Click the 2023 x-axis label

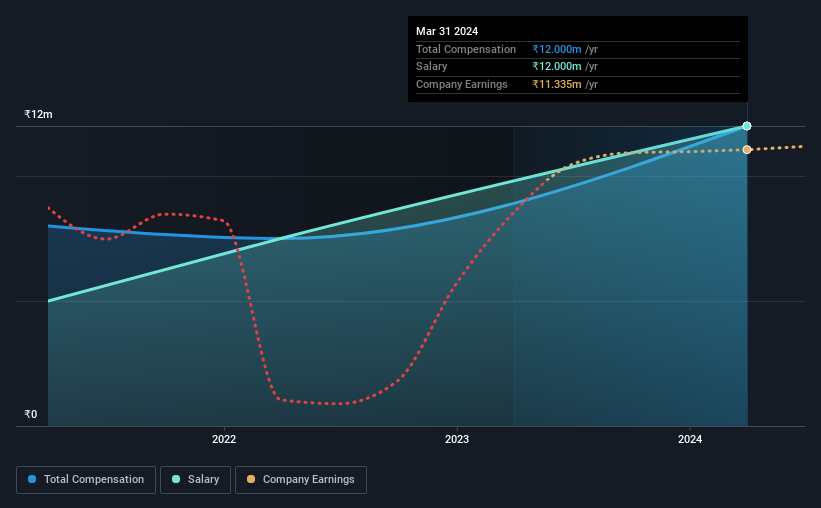point(457,439)
